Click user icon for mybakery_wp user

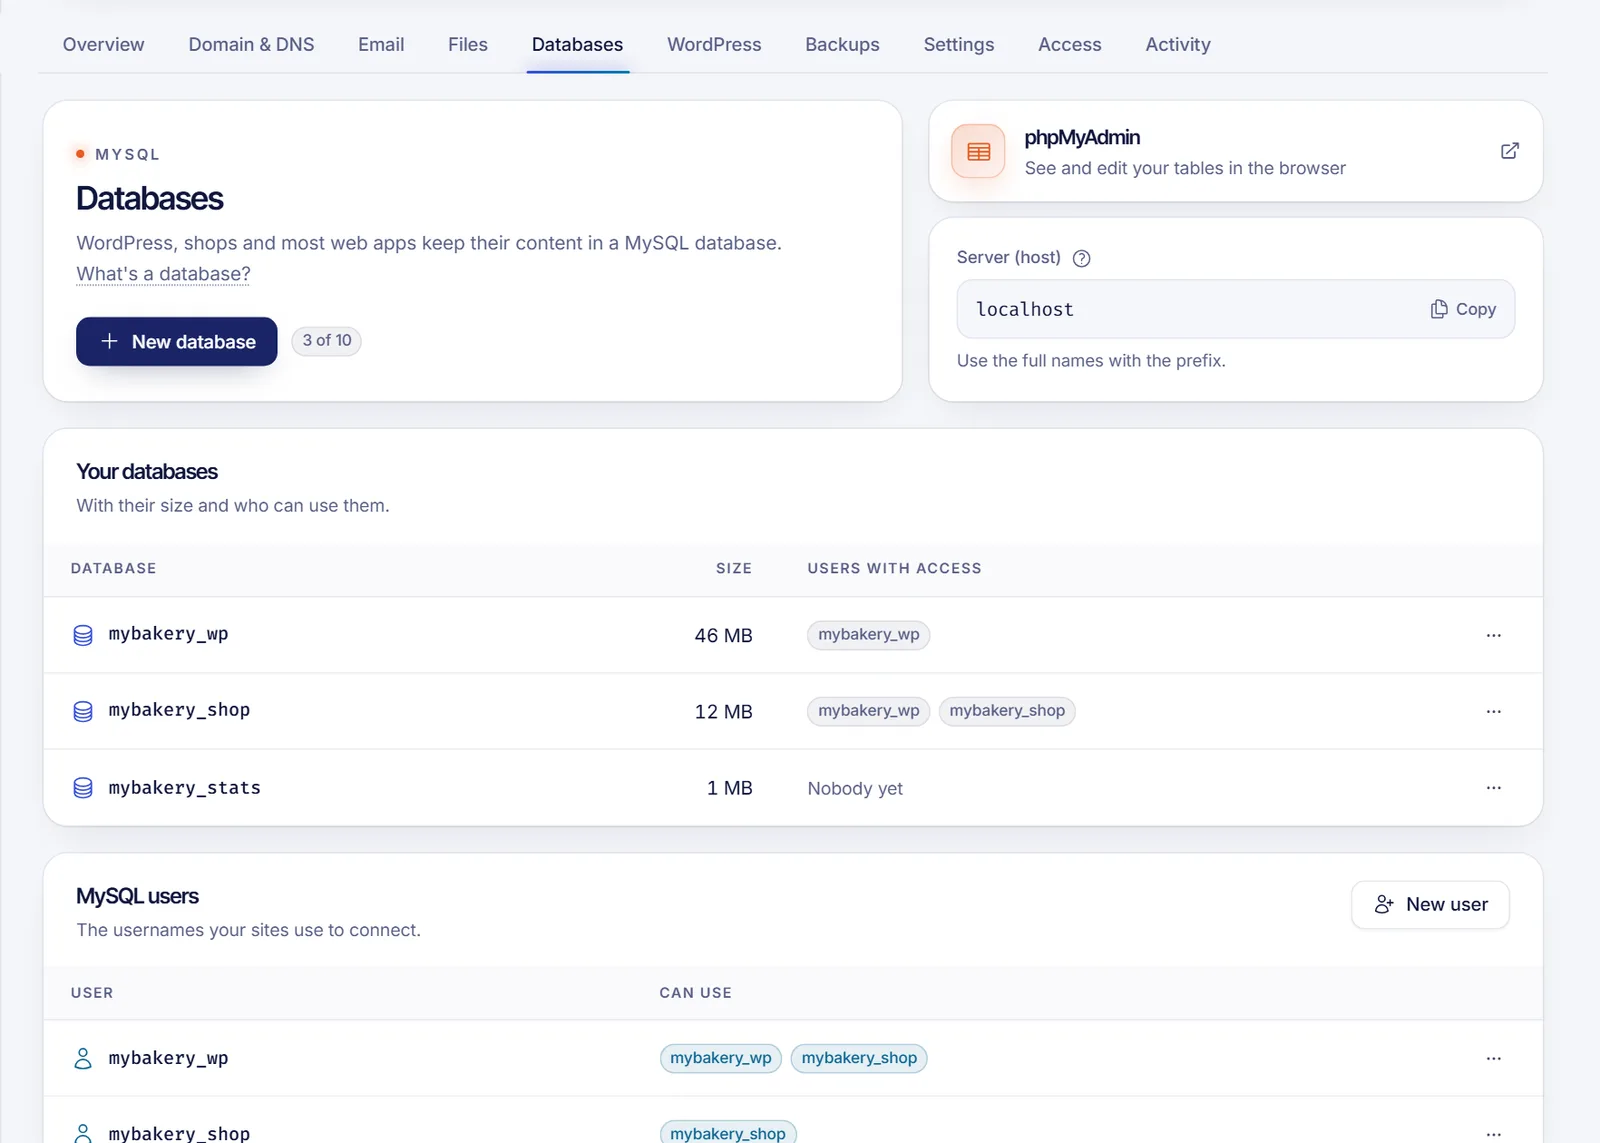pyautogui.click(x=83, y=1058)
